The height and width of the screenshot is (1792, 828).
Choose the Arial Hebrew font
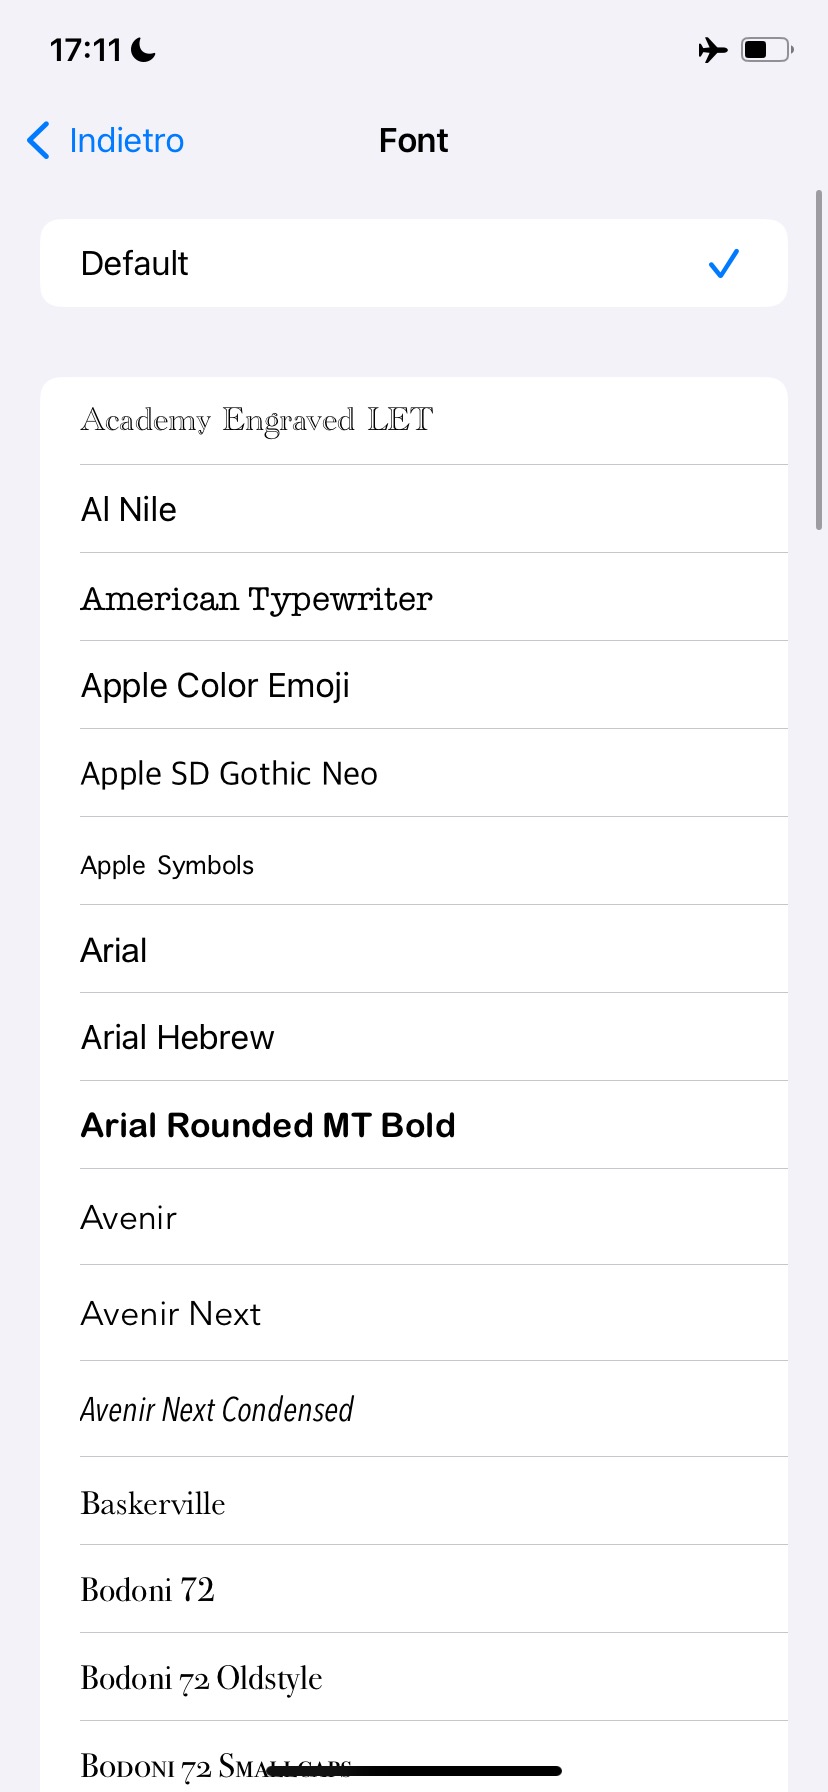[178, 1037]
